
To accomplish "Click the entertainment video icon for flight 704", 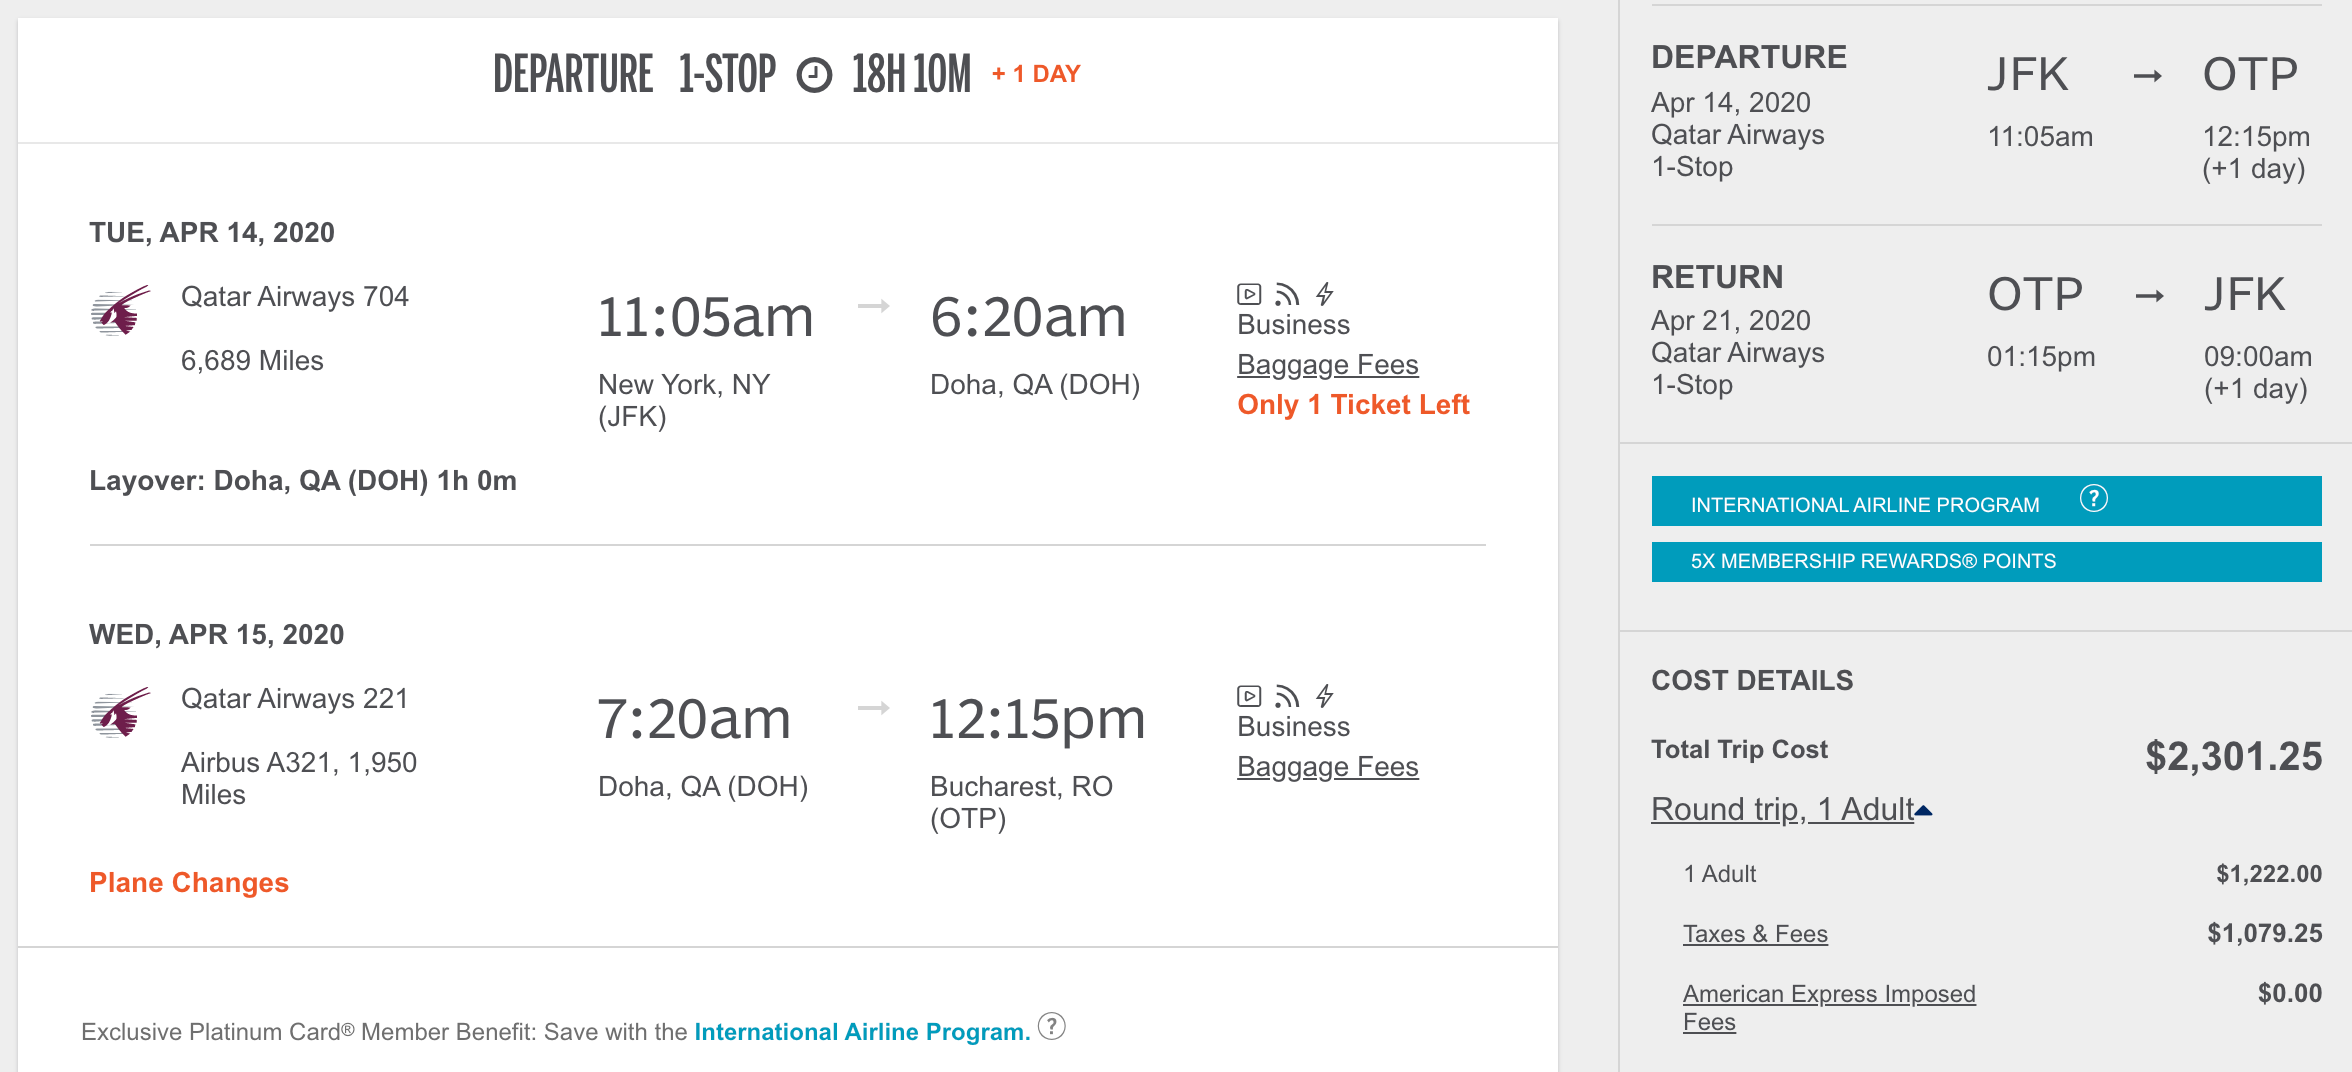I will 1249,294.
